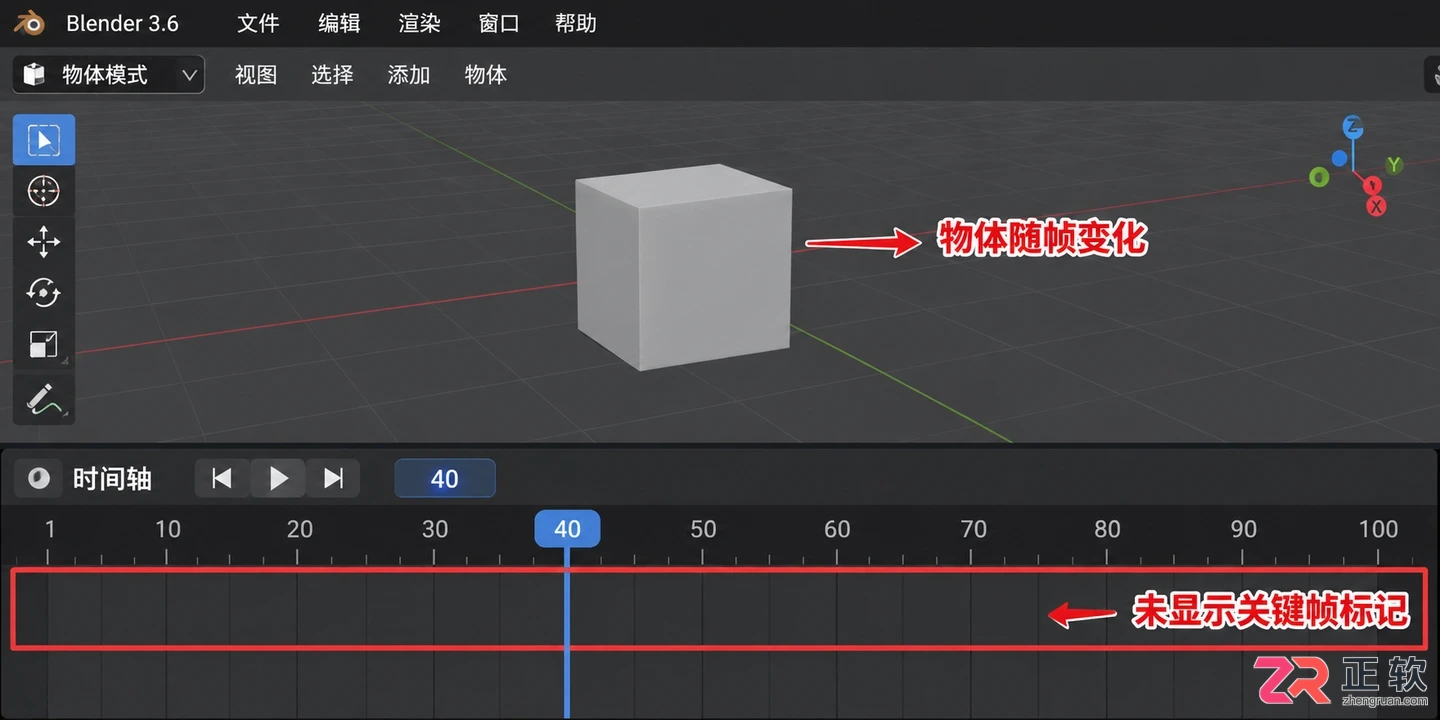Click frame 90 on the timeline ruler
1440x720 pixels.
pyautogui.click(x=1243, y=529)
